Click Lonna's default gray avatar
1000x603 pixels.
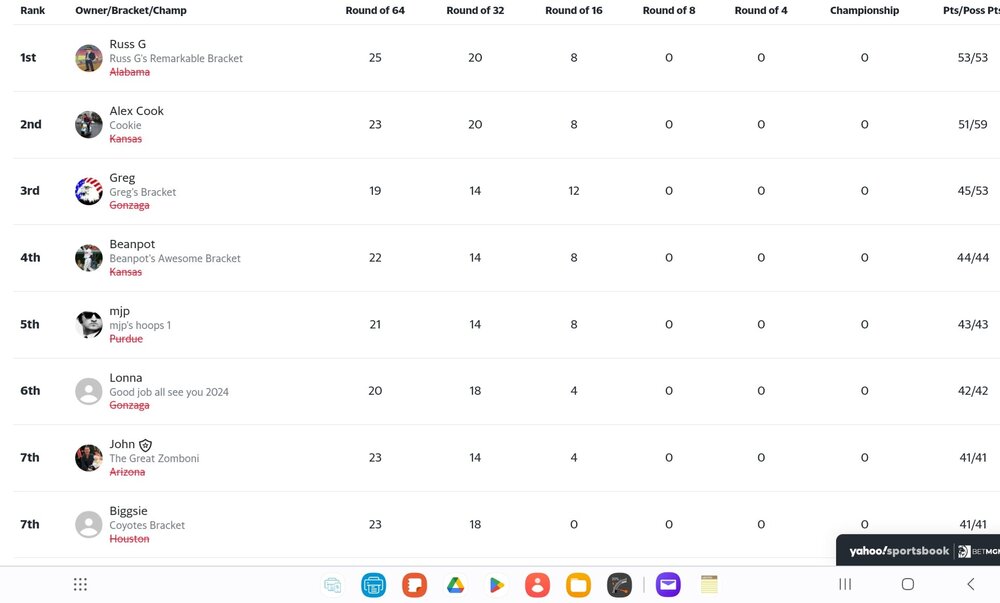[x=89, y=391]
